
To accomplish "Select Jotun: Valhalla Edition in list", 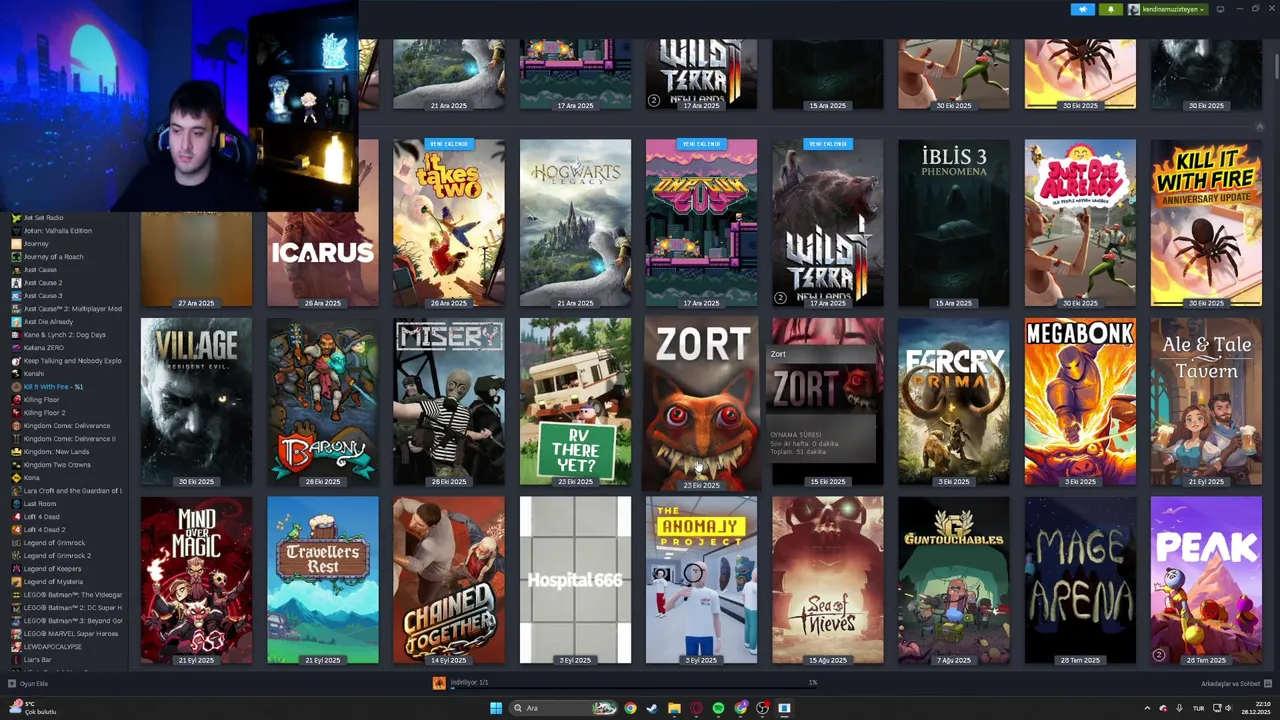I will pyautogui.click(x=57, y=231).
